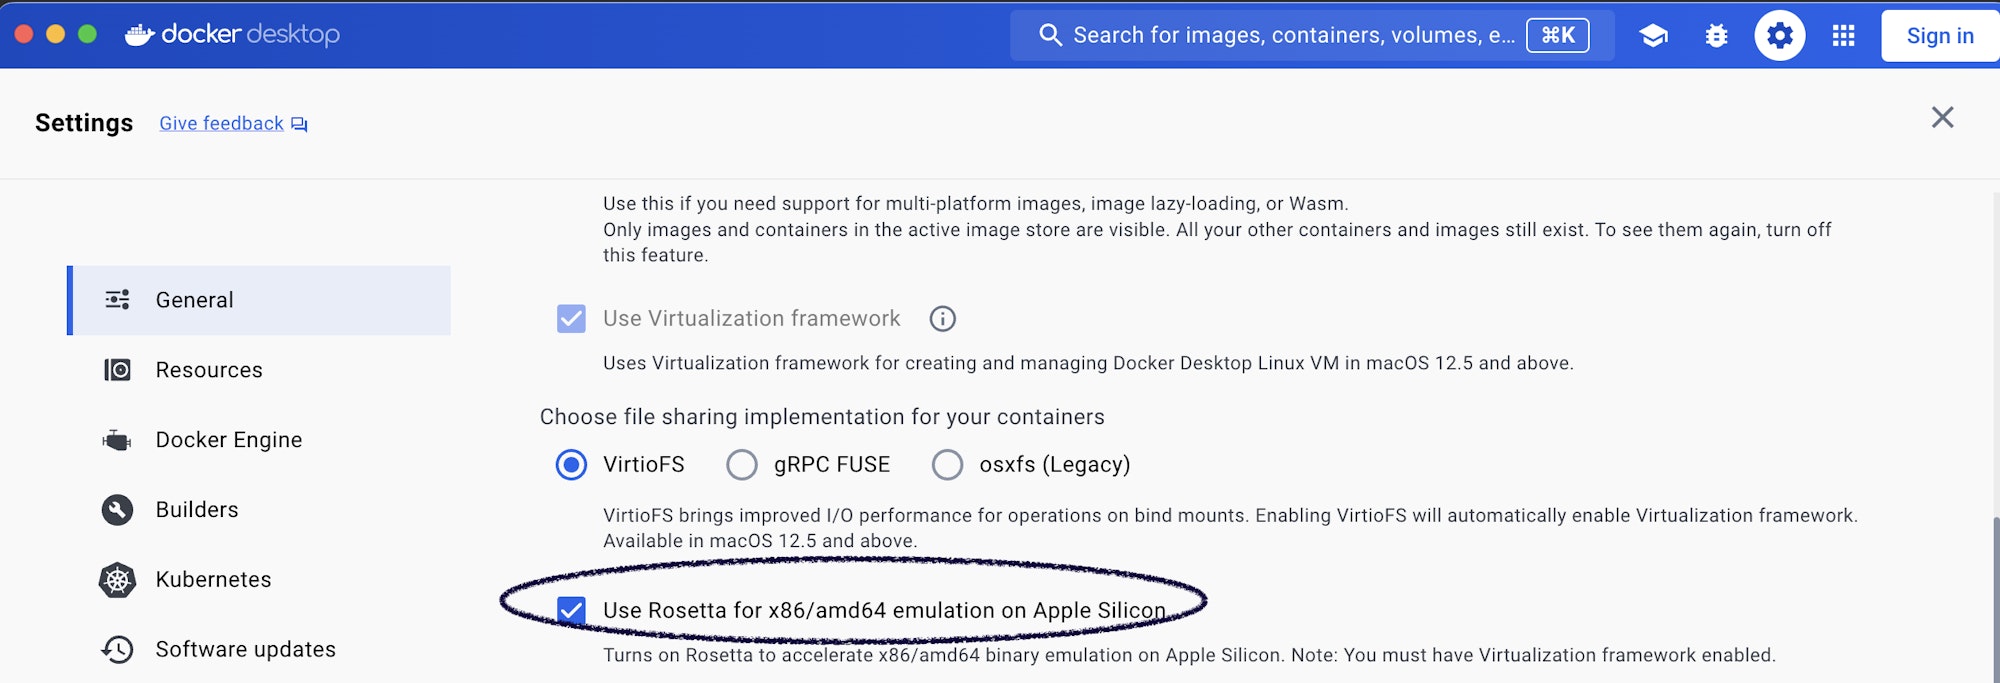Click the settings page vertical scrollbar
The height and width of the screenshot is (683, 2000).
pos(1995,600)
